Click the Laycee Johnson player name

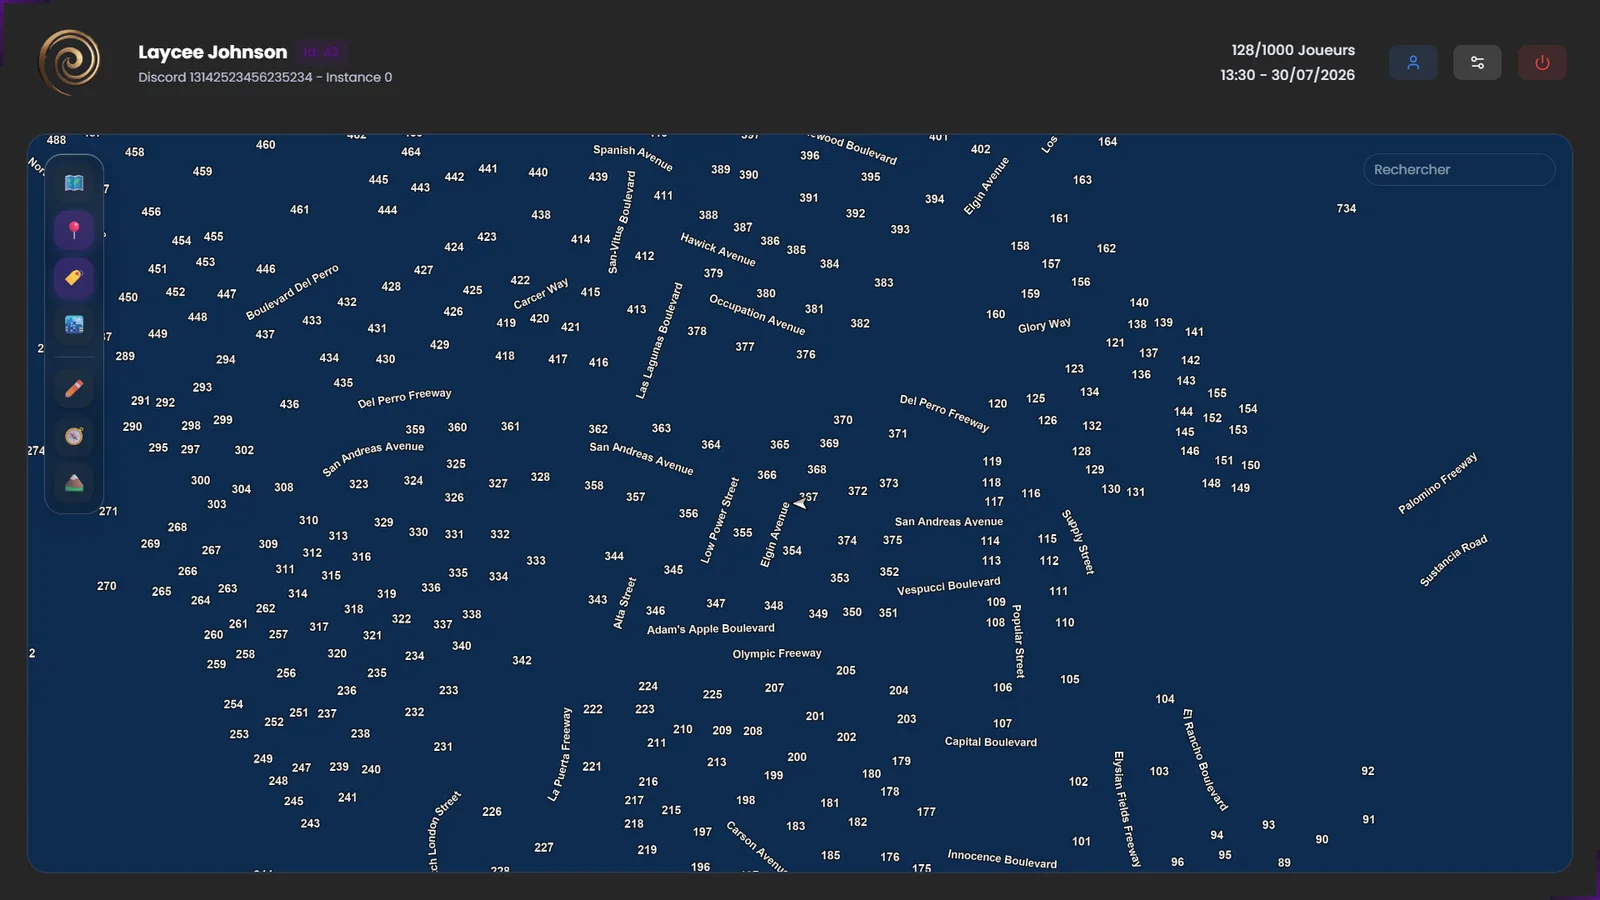[212, 52]
